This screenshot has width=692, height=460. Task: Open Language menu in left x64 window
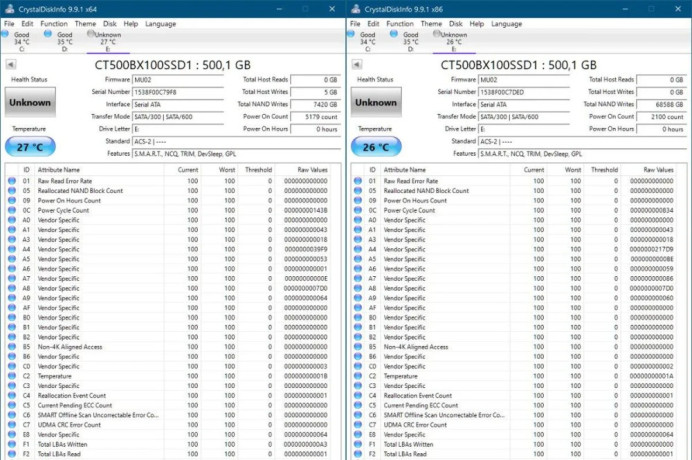[x=161, y=24]
